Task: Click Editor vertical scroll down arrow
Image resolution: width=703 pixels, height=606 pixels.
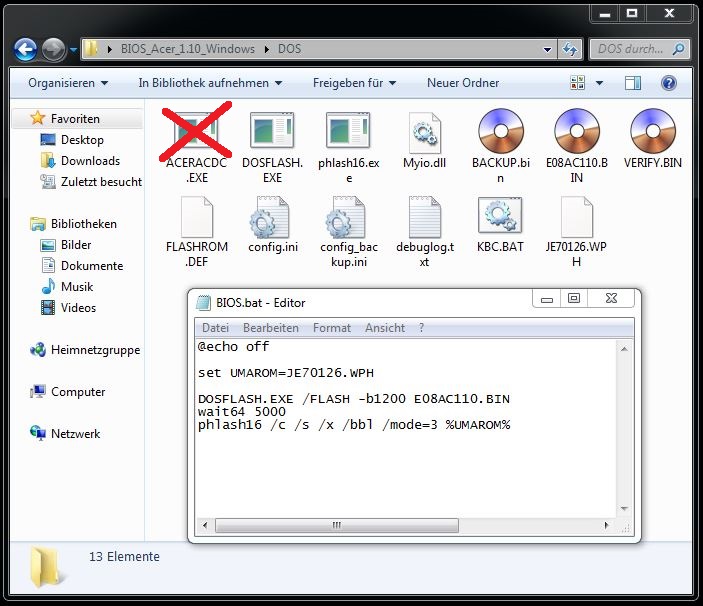Action: point(624,508)
